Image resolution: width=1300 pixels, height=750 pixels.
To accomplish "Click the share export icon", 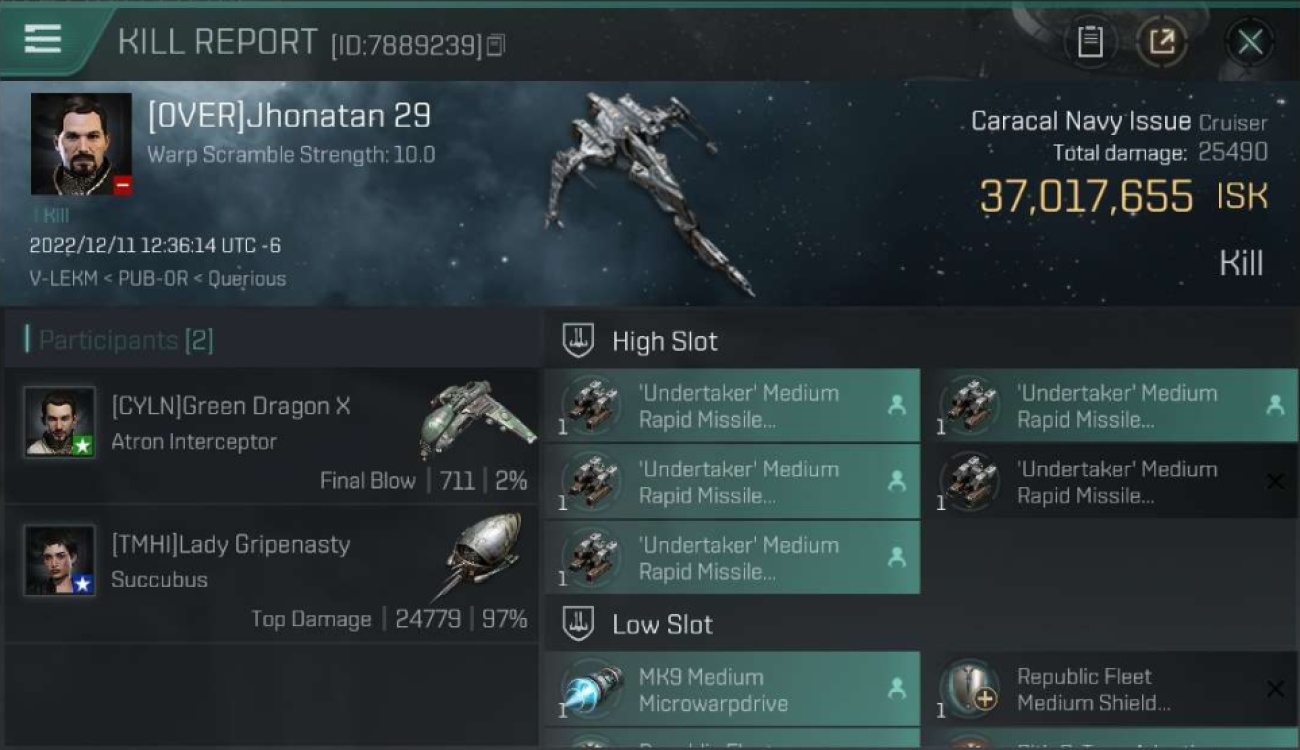I will click(x=1162, y=42).
